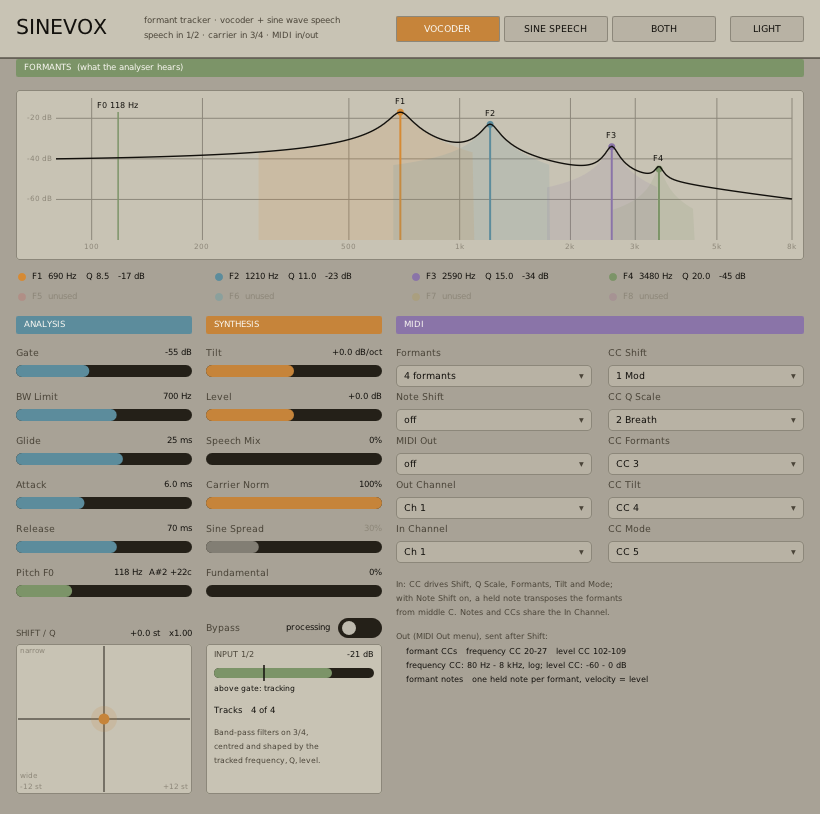Click the '700 Hz' BW Limit value
The image size is (820, 814).
click(x=177, y=396)
